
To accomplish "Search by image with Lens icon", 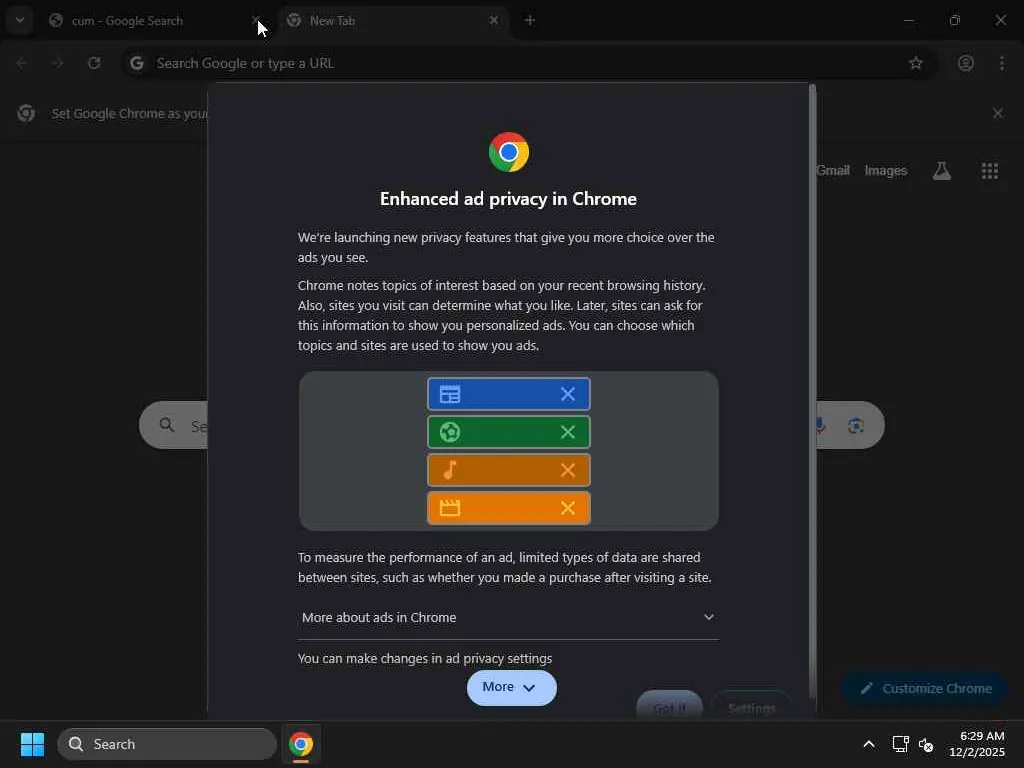I will (856, 426).
